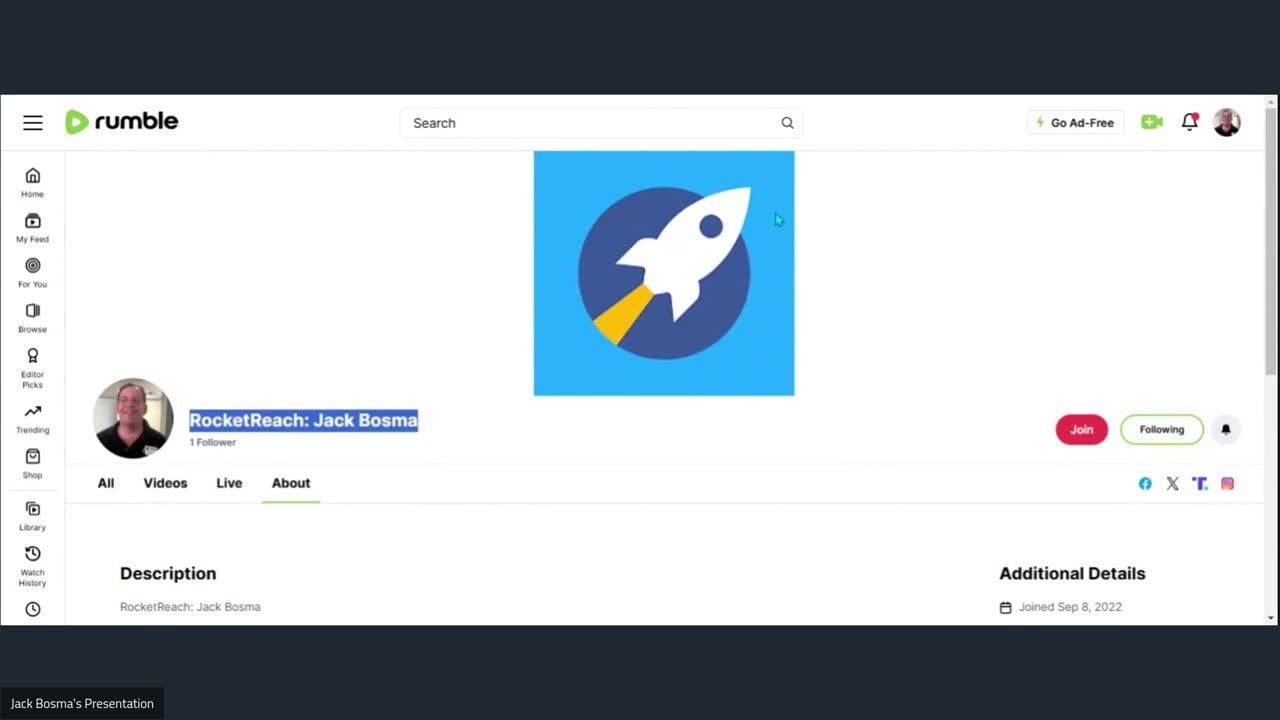Click the Following button
Viewport: 1280px width, 720px height.
1162,430
